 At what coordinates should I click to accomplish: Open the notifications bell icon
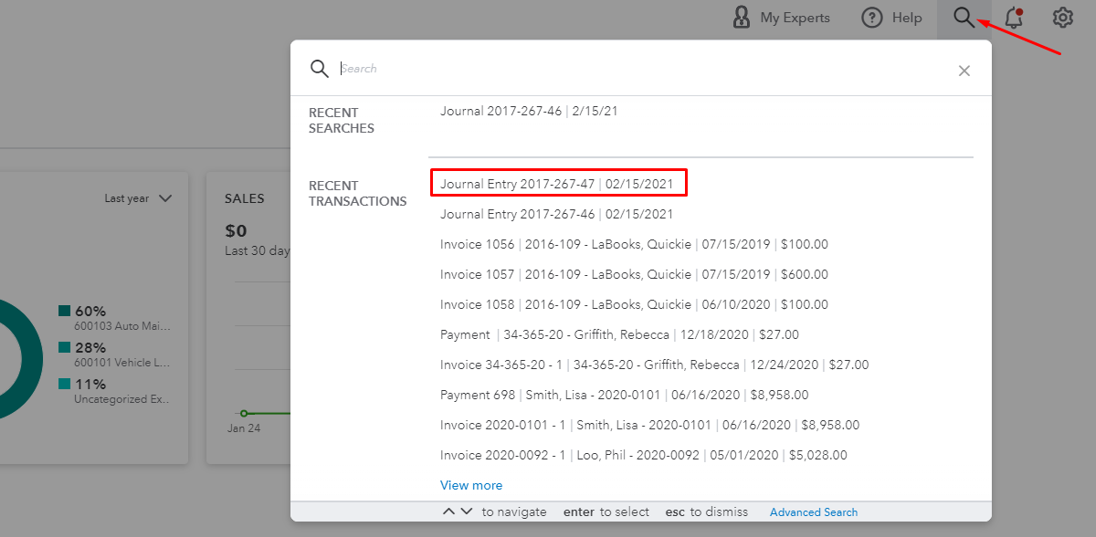pos(1014,18)
